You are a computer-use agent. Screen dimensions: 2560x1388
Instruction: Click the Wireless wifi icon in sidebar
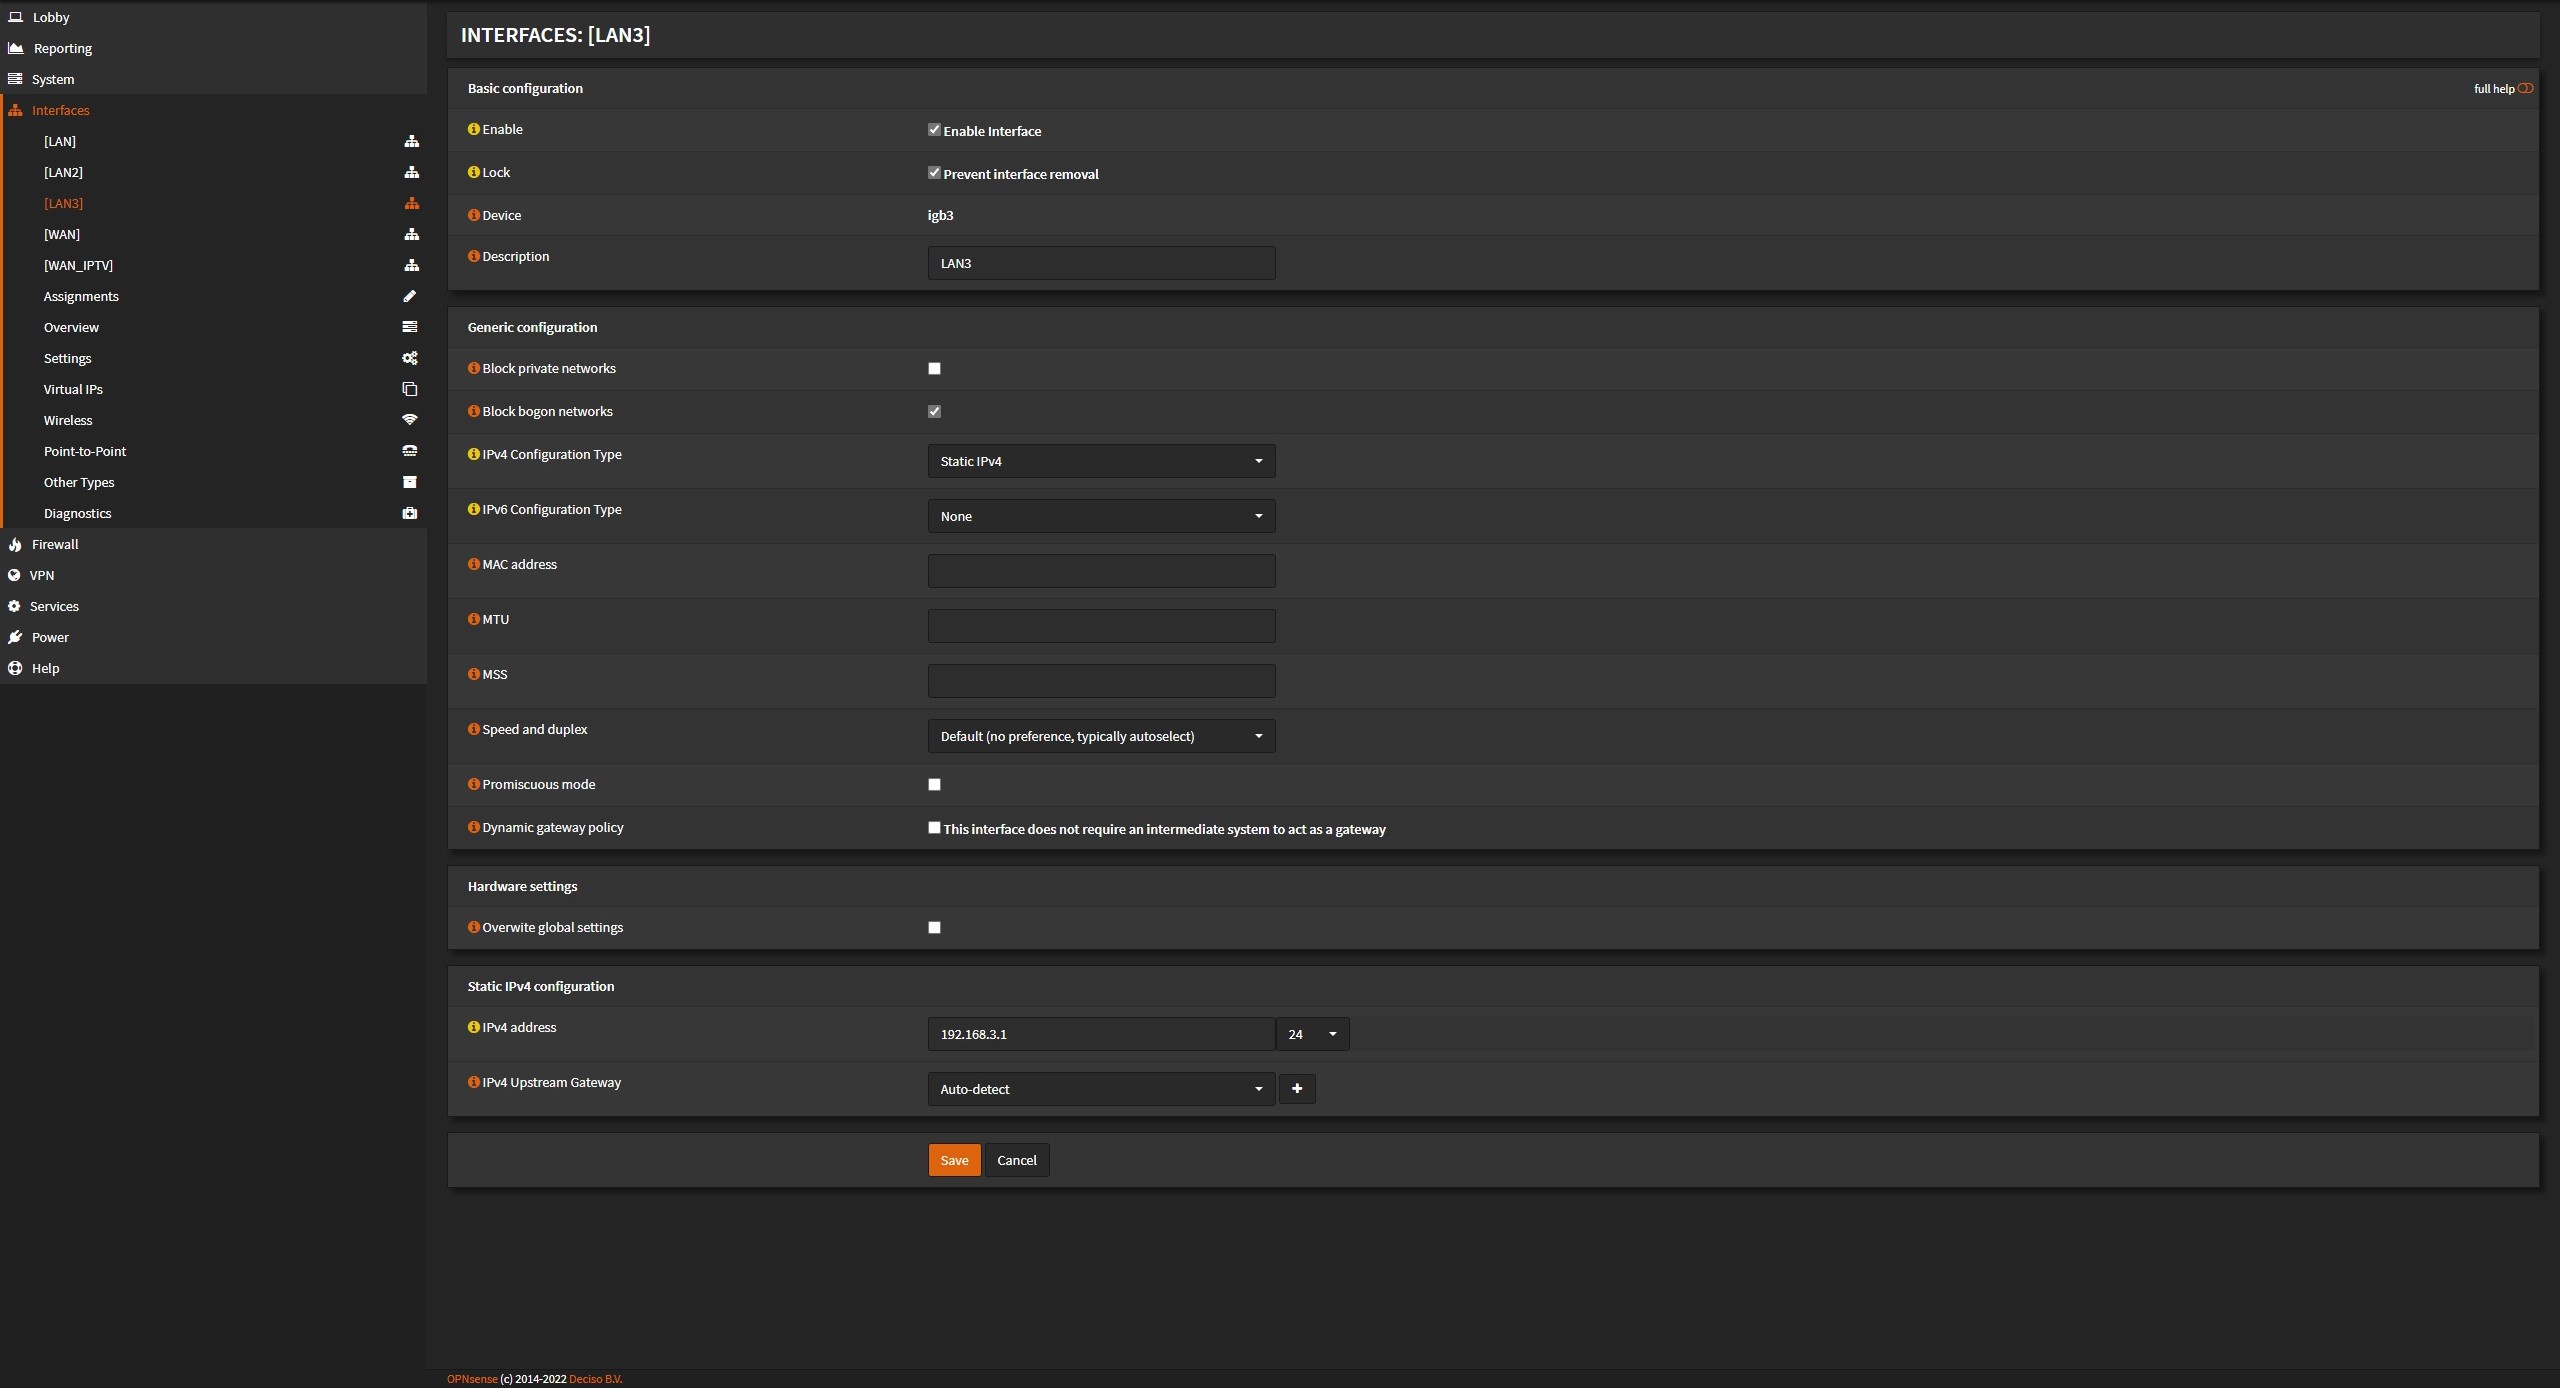409,420
